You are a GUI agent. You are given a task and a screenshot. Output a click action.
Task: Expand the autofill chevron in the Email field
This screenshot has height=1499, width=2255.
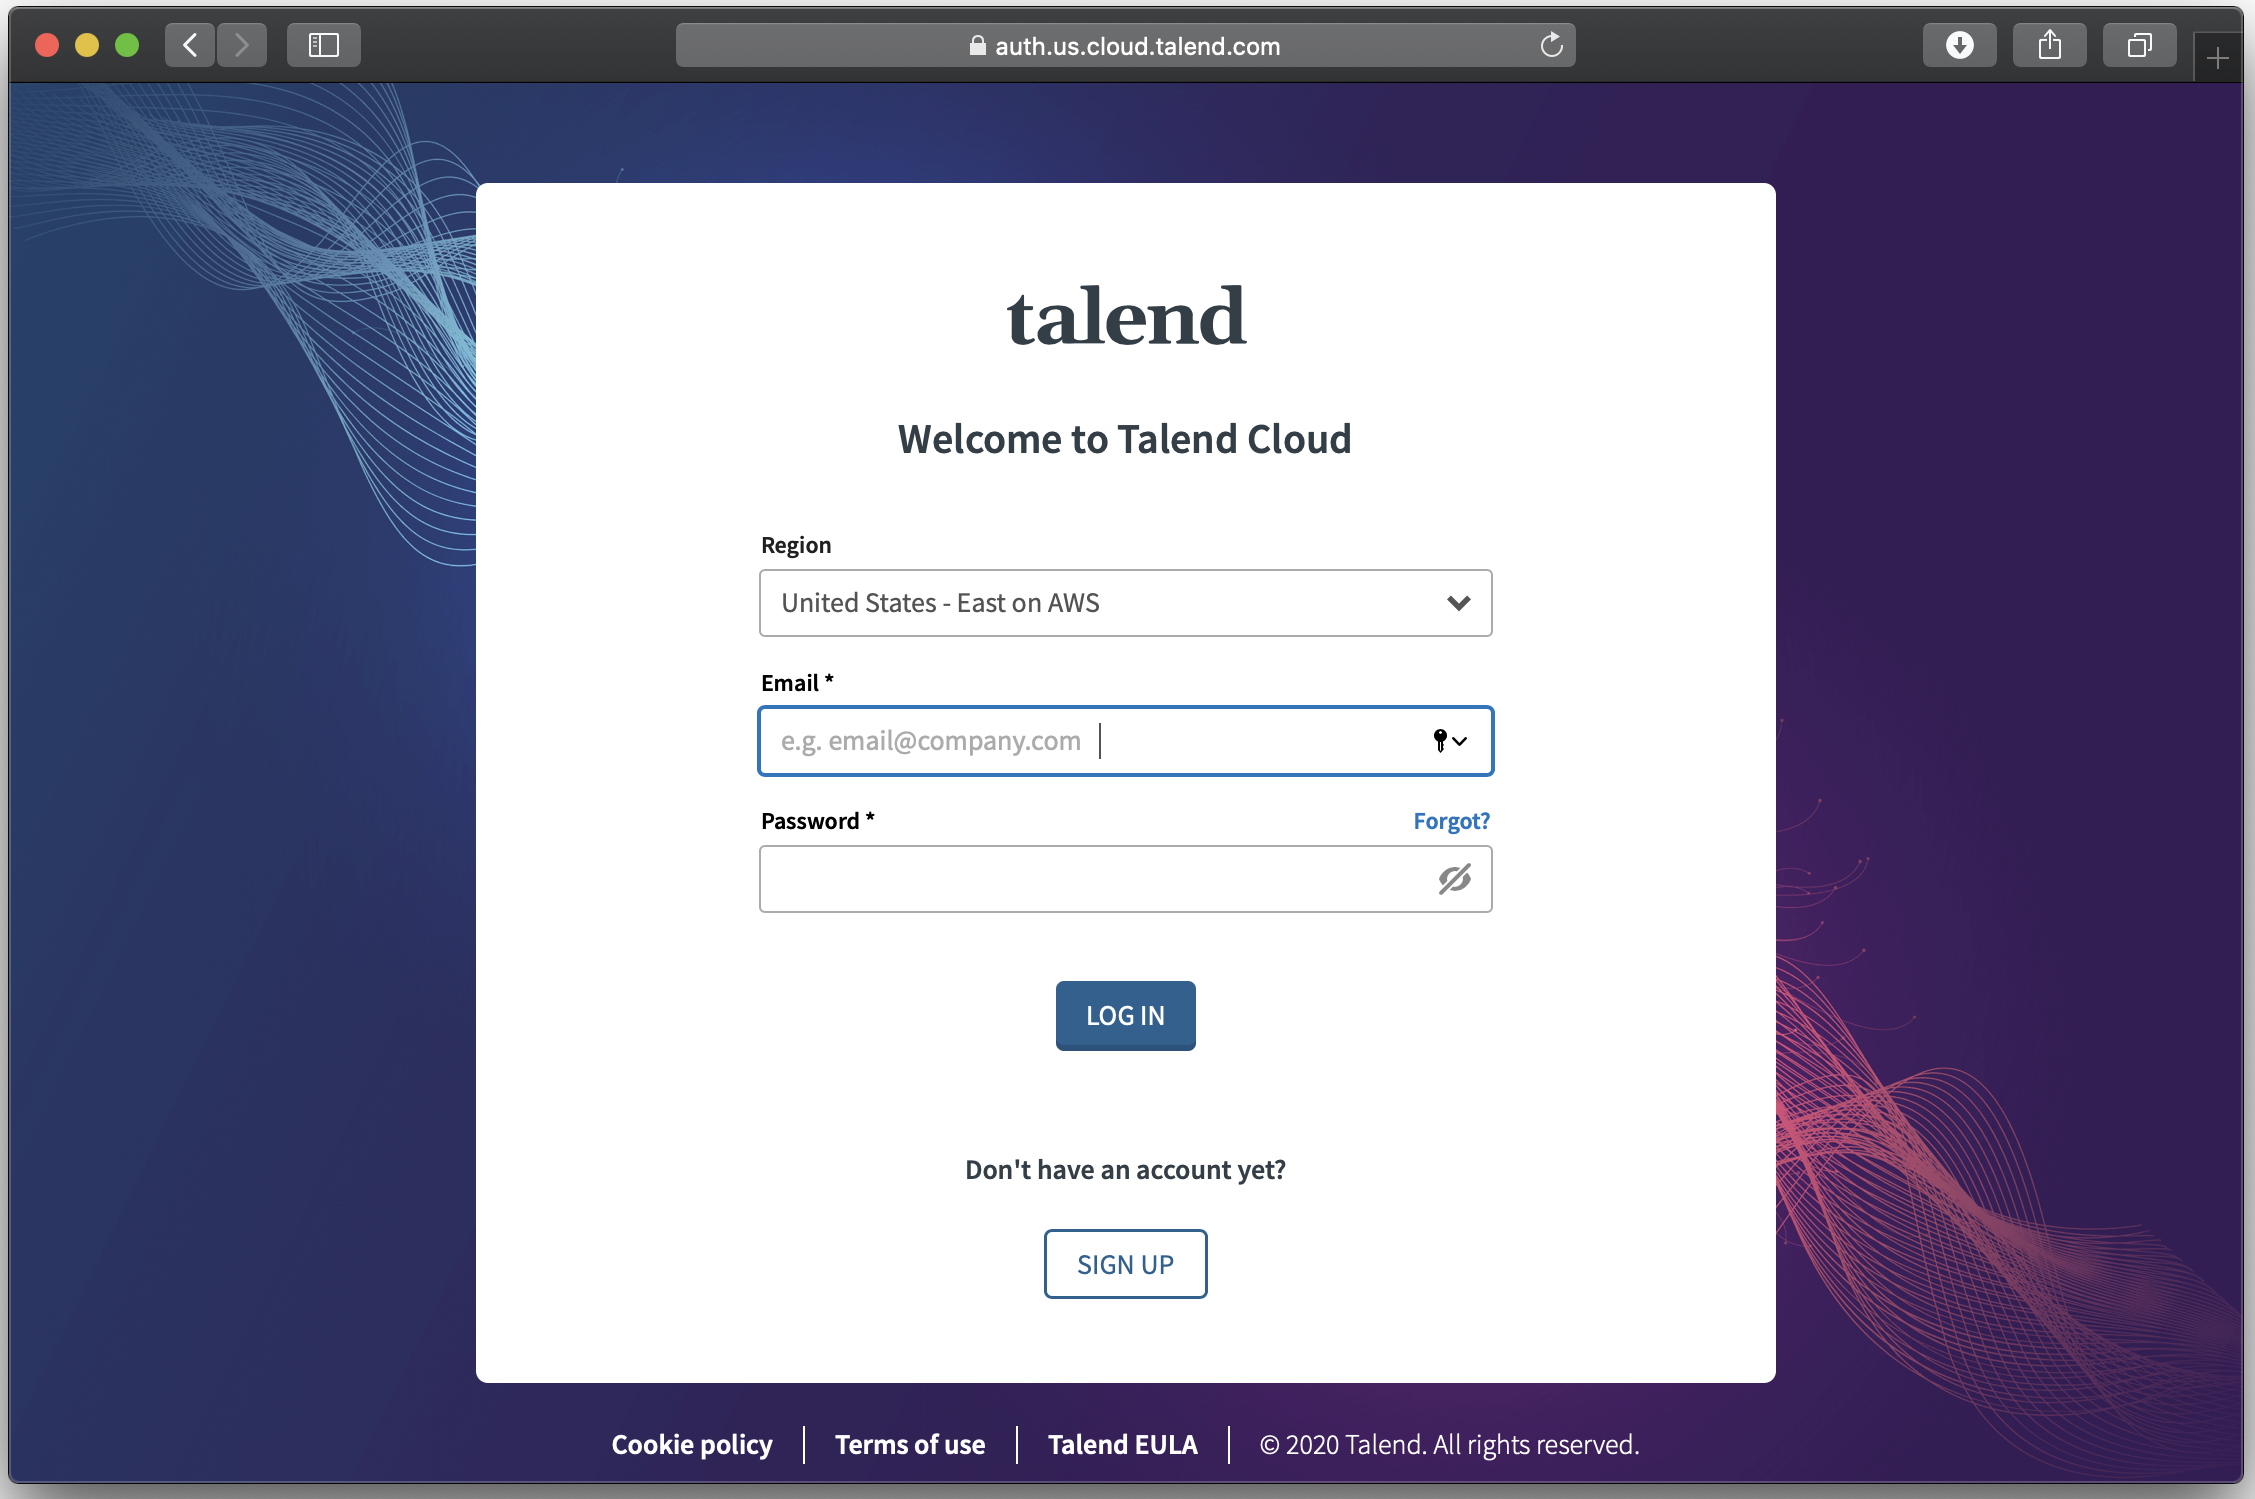tap(1461, 741)
